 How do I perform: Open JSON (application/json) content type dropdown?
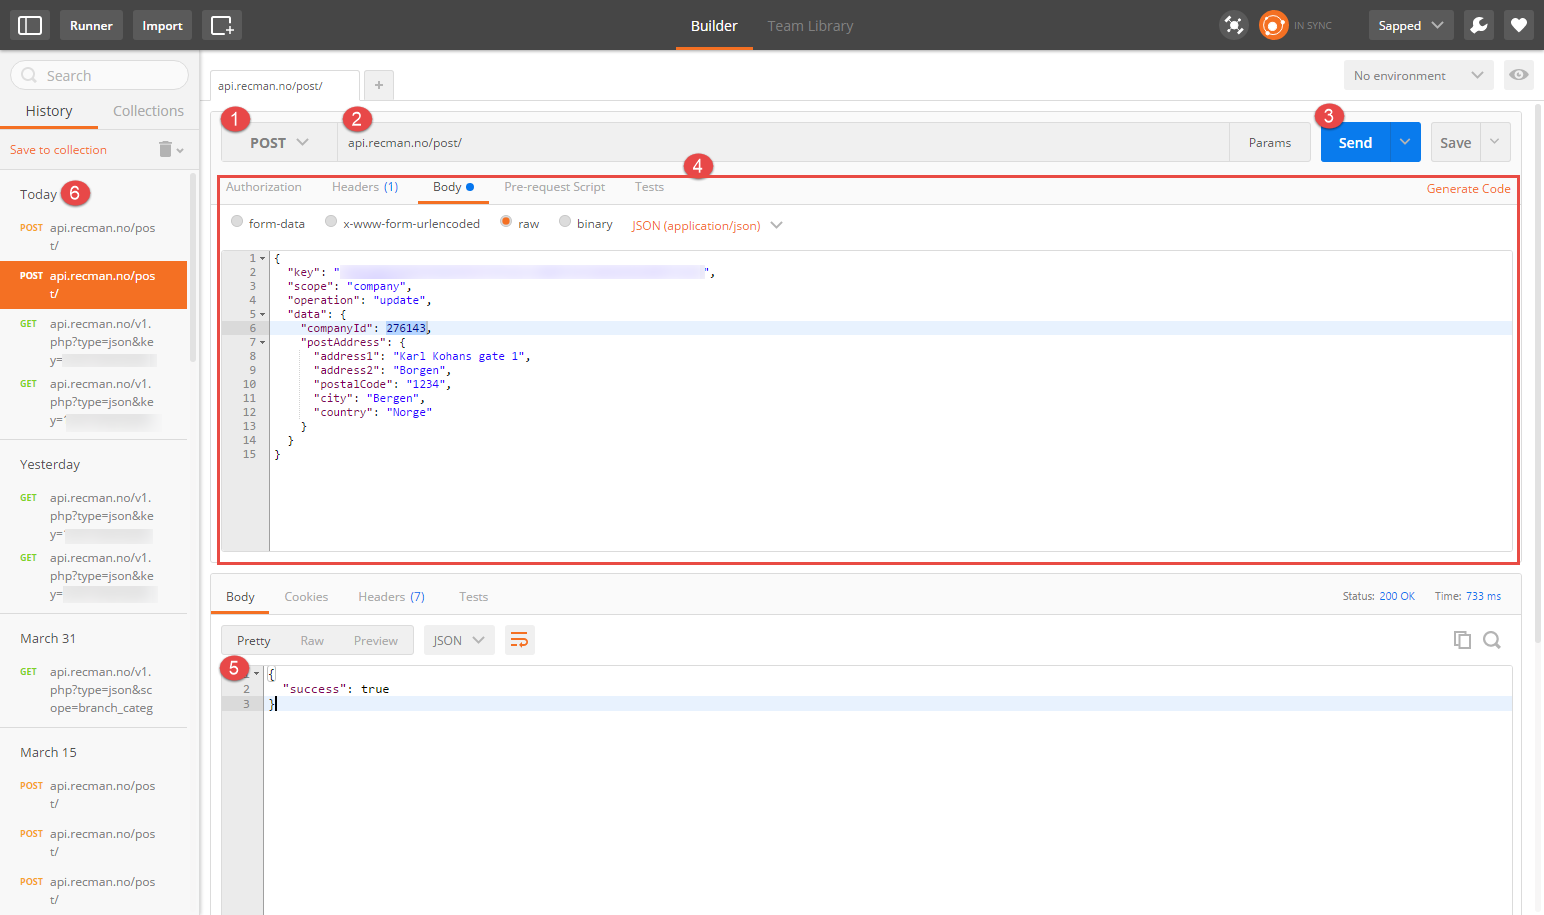click(x=706, y=225)
